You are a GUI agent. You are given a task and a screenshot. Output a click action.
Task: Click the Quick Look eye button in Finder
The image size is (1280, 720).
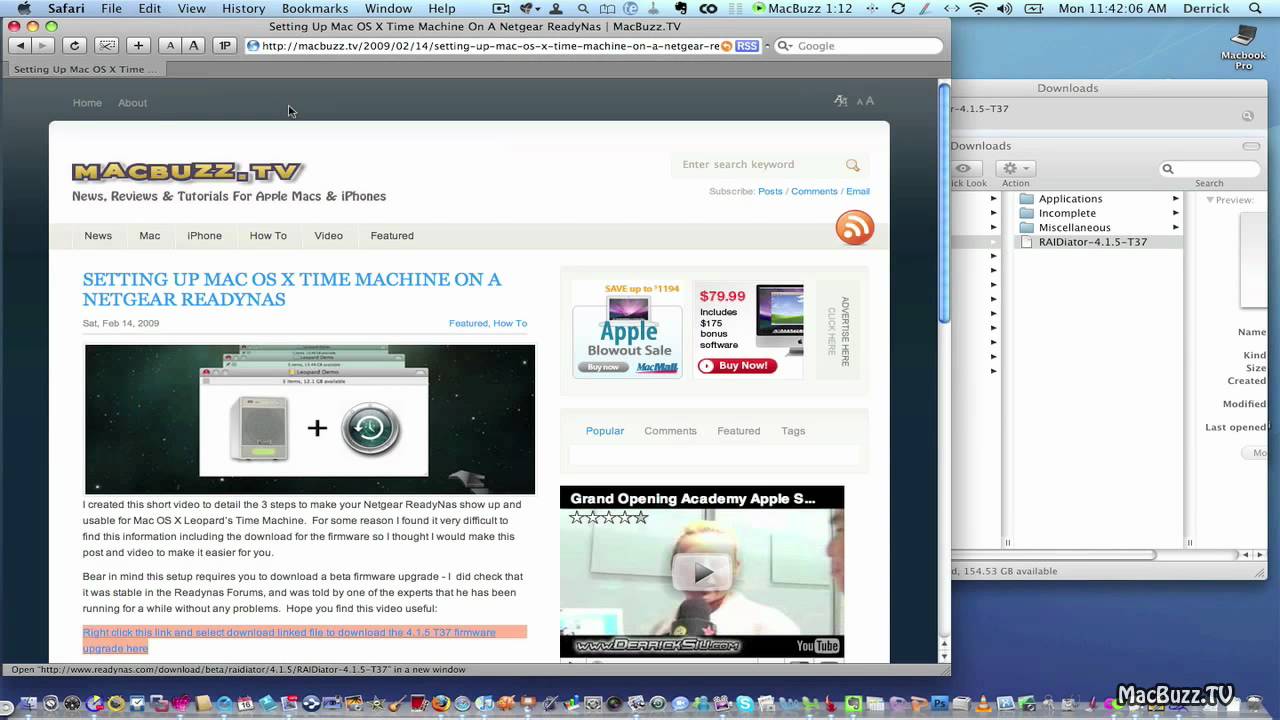click(x=963, y=168)
